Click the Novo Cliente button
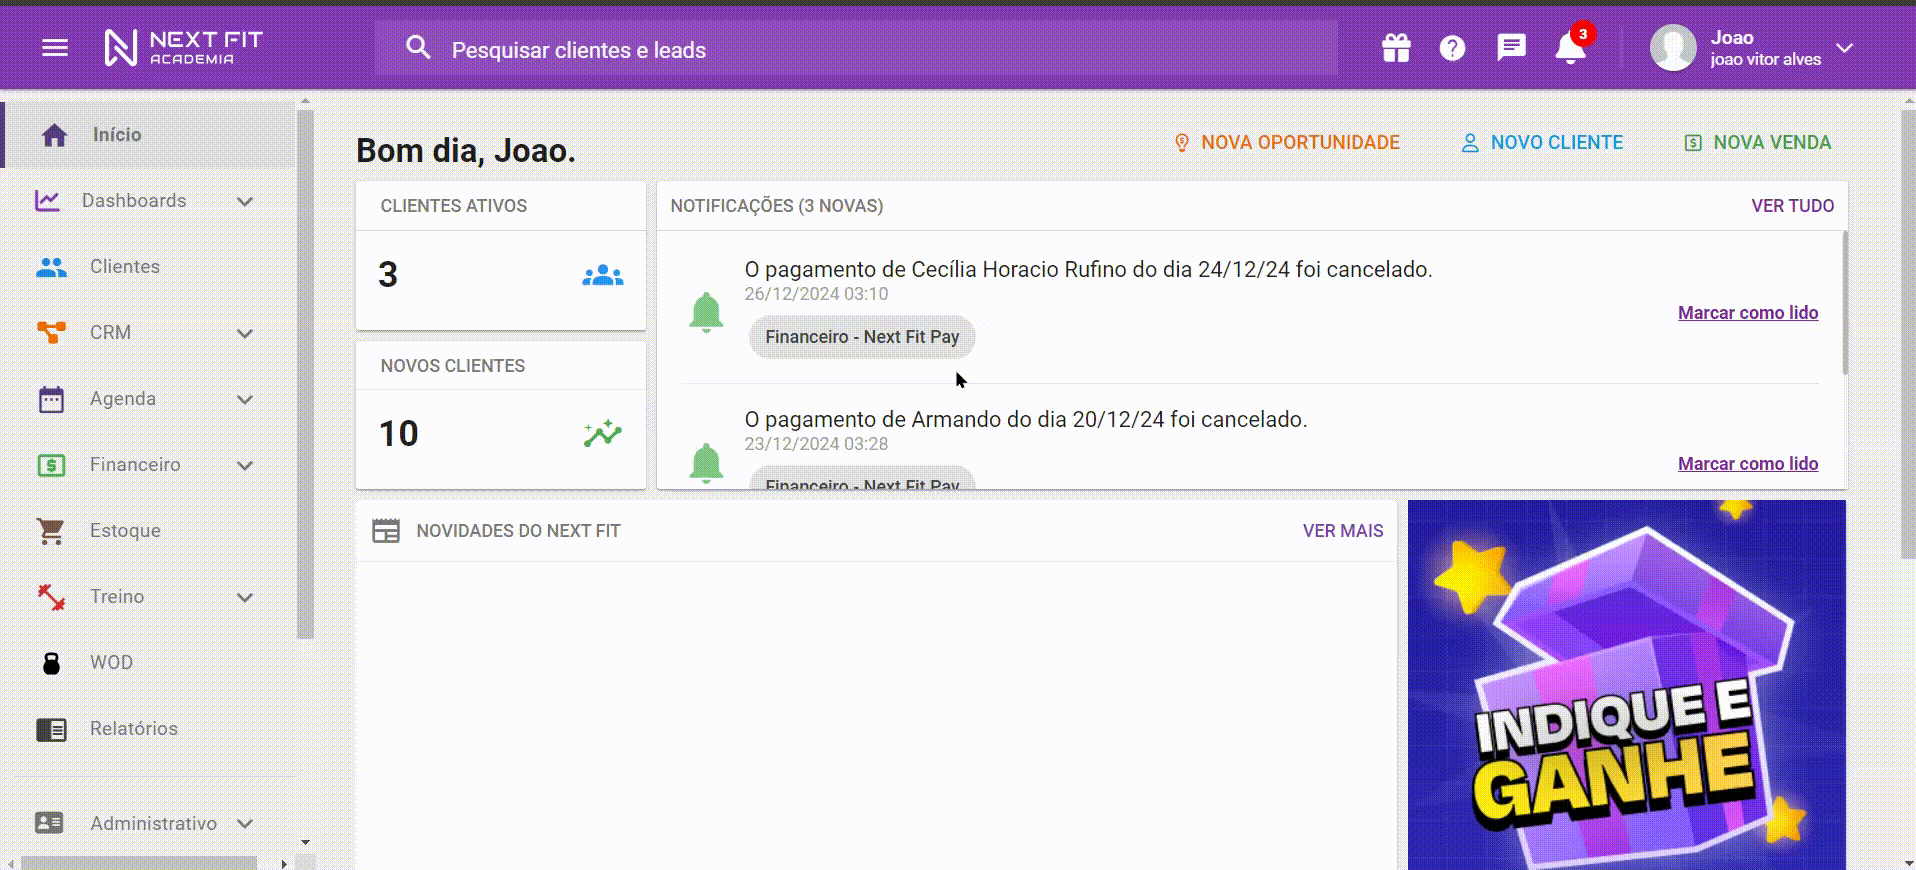This screenshot has height=870, width=1916. point(1542,143)
